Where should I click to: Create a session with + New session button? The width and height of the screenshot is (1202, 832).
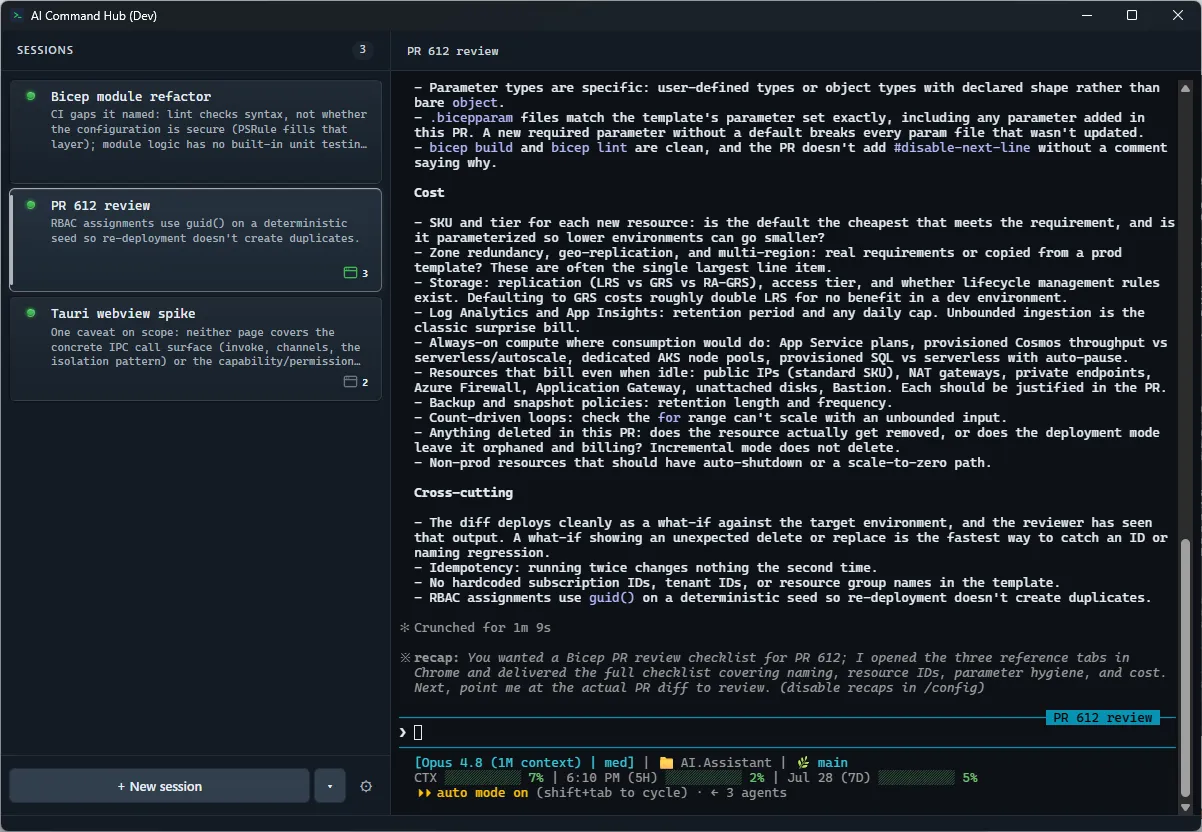[x=159, y=786]
